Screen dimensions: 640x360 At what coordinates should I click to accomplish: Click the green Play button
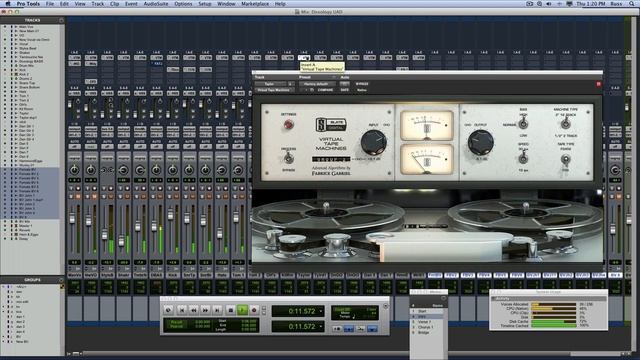(242, 311)
